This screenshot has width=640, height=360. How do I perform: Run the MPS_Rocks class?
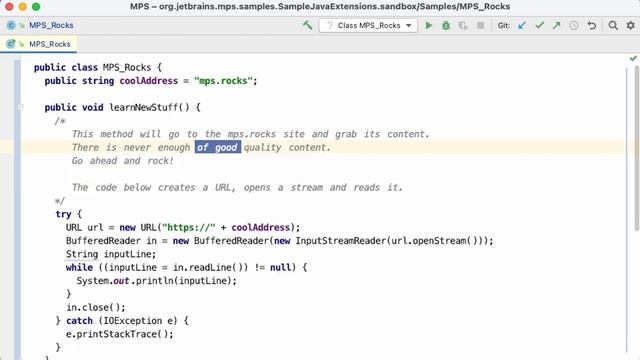(429, 25)
